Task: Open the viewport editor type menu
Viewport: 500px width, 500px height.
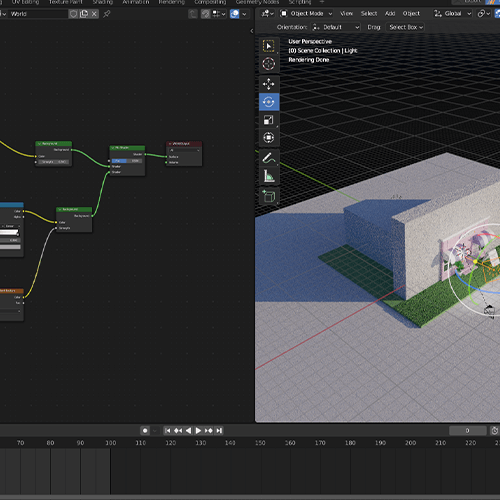Action: tap(267, 14)
